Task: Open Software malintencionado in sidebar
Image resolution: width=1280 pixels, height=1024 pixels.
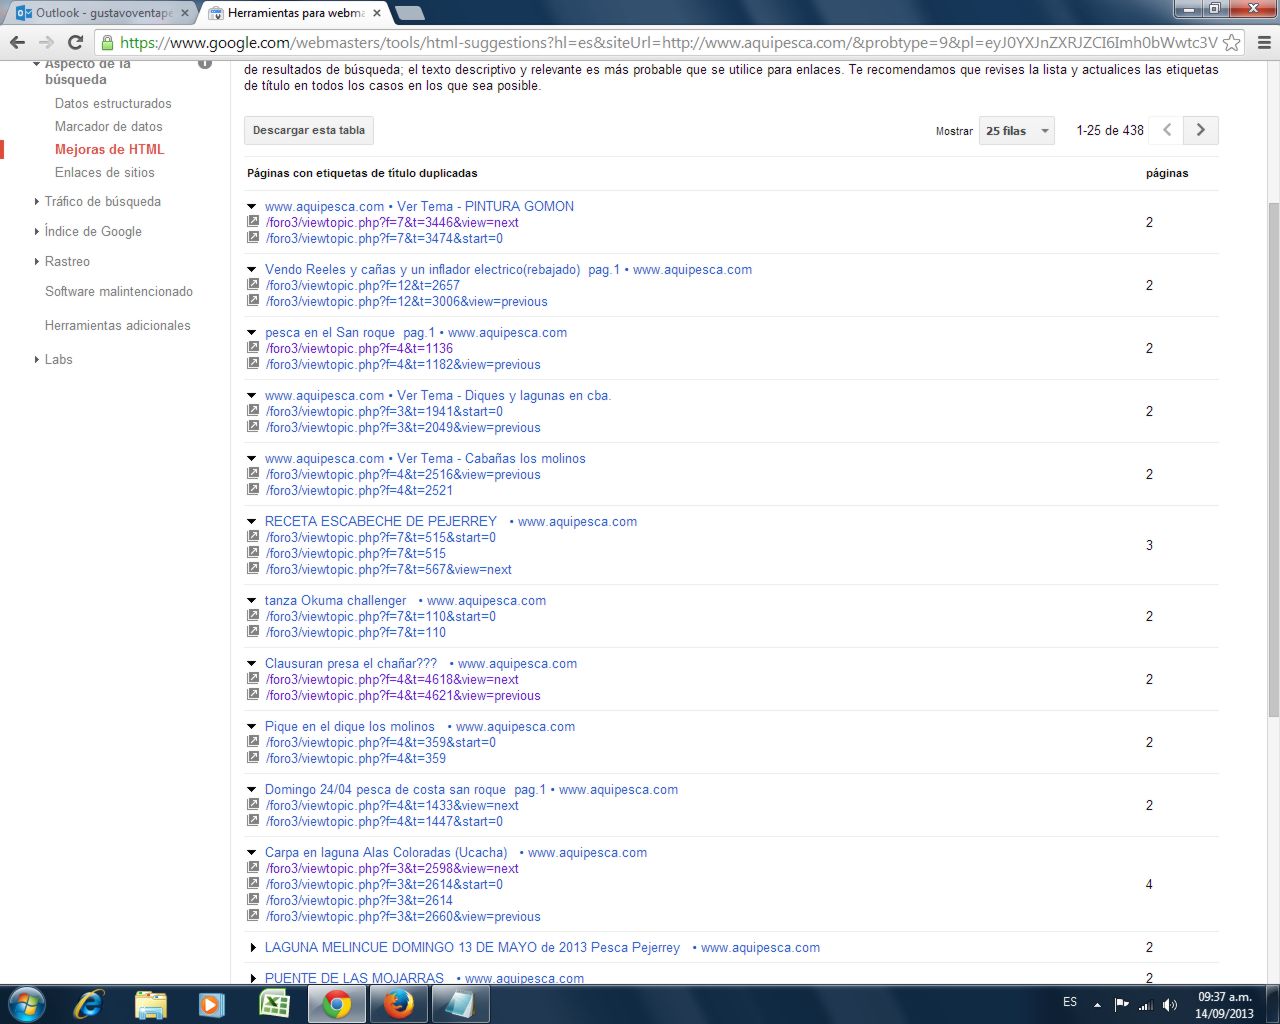Action: pos(119,291)
